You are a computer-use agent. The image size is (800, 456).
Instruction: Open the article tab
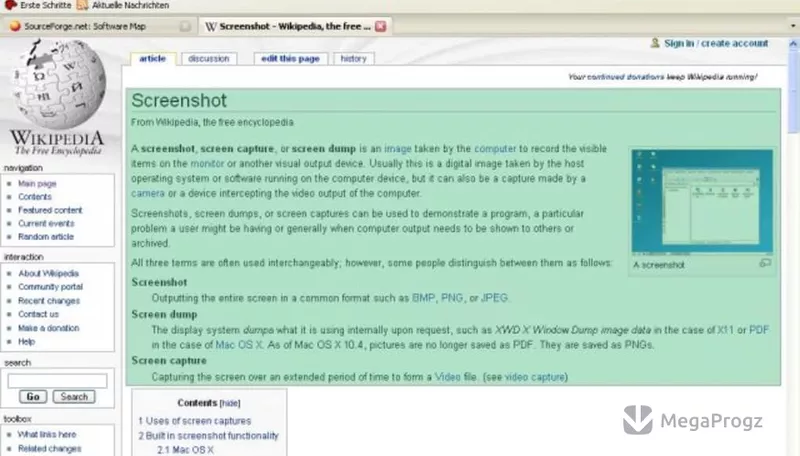153,59
